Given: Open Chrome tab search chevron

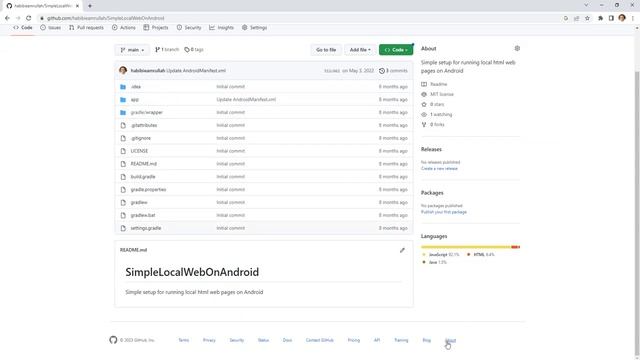Looking at the screenshot, I should point(586,5).
